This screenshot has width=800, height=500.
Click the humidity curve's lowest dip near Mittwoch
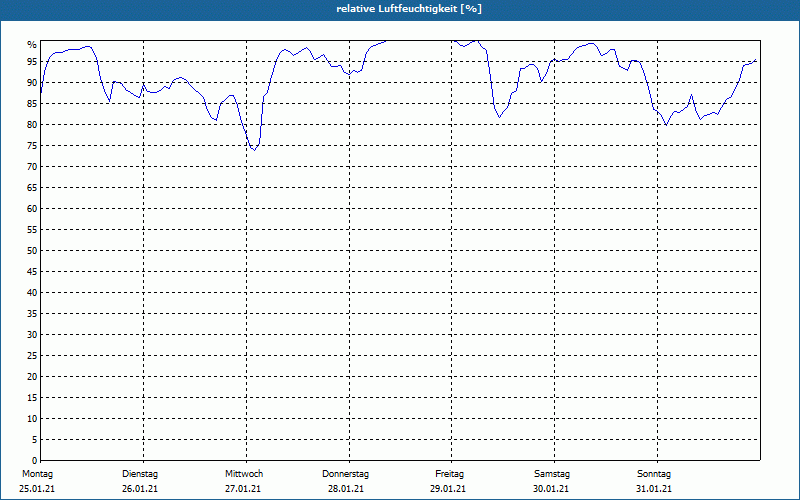point(254,150)
